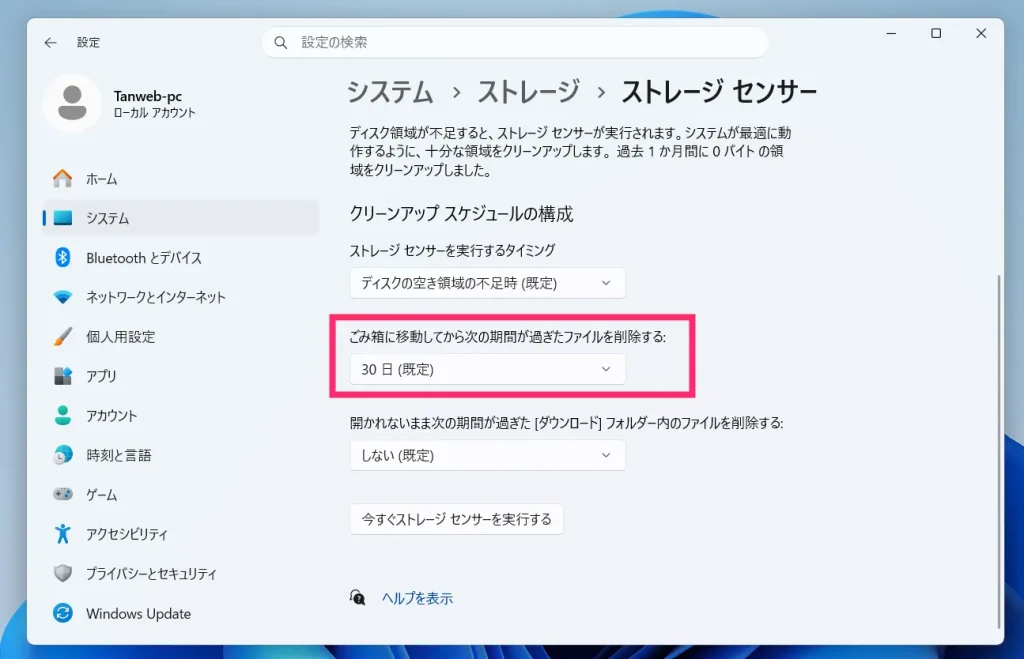This screenshot has height=659, width=1024.
Task: Click ストレージ in the breadcrumb
Action: [x=528, y=91]
